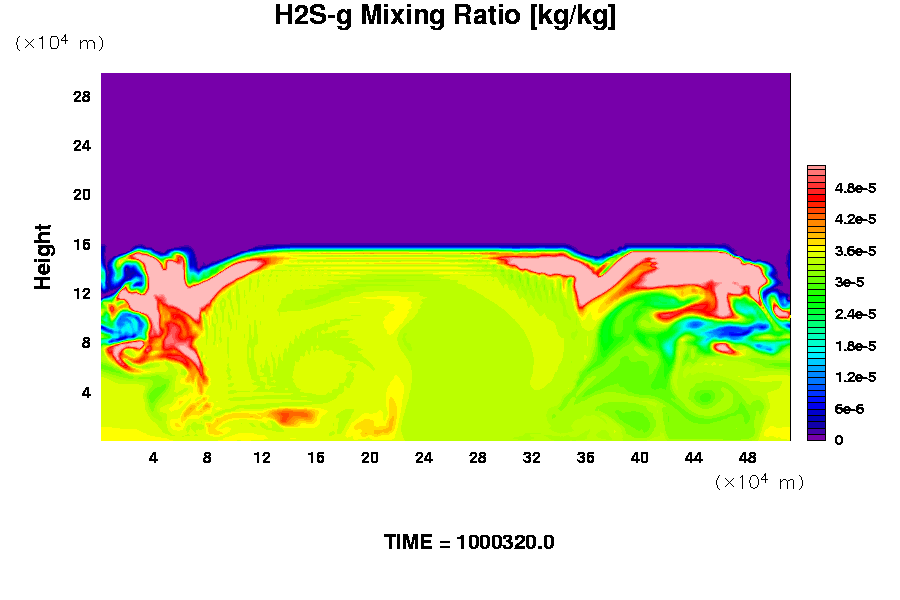Screen dimensions: 900x600
Task: Click the colorbar label 1.2e-5
Action: click(x=855, y=377)
